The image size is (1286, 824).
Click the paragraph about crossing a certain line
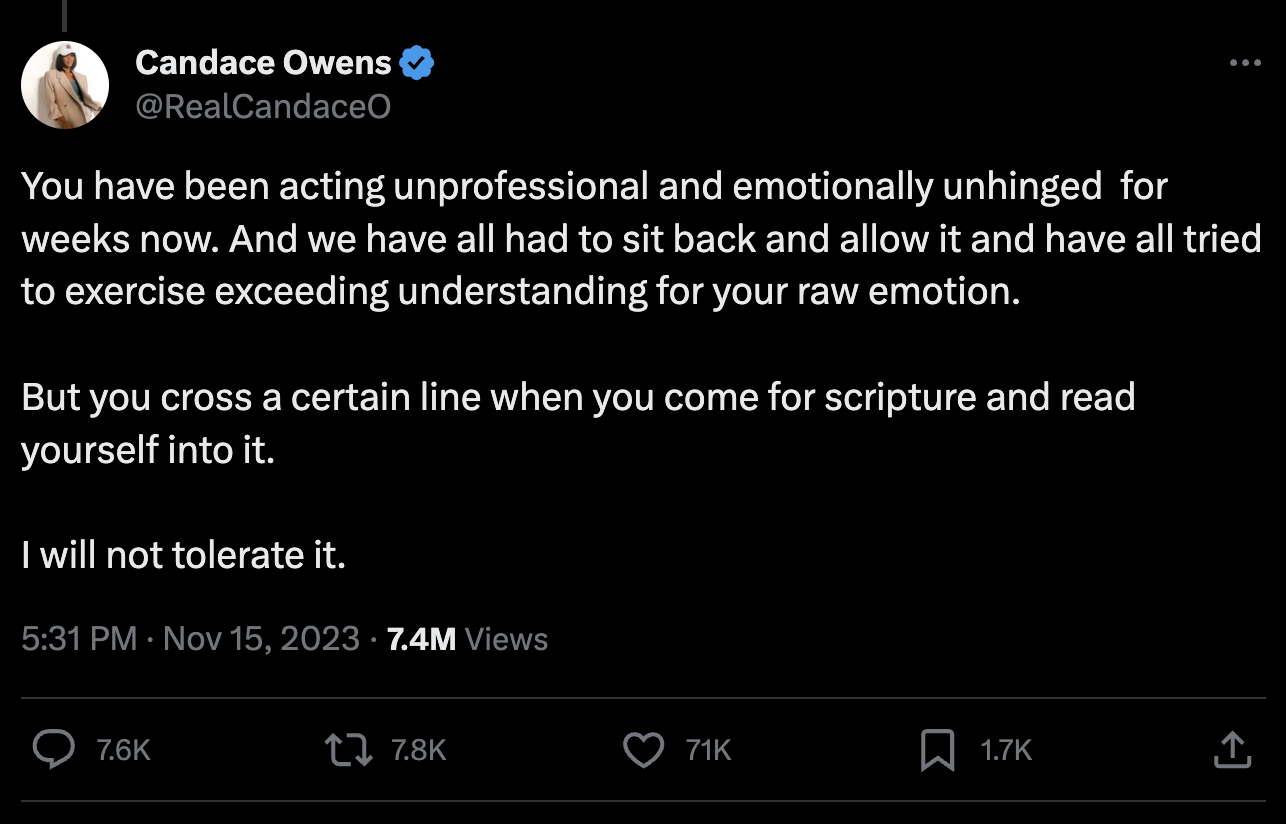coord(578,423)
